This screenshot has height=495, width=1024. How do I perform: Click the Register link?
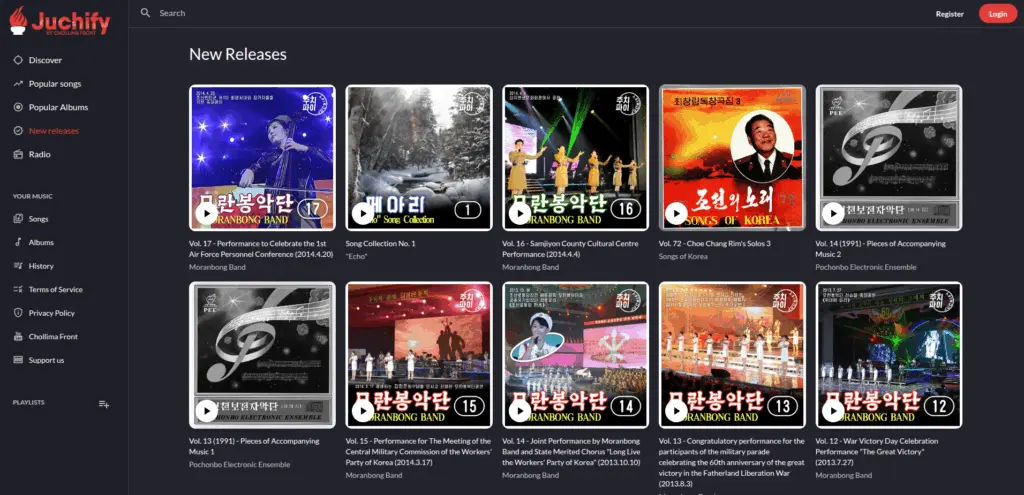[949, 14]
